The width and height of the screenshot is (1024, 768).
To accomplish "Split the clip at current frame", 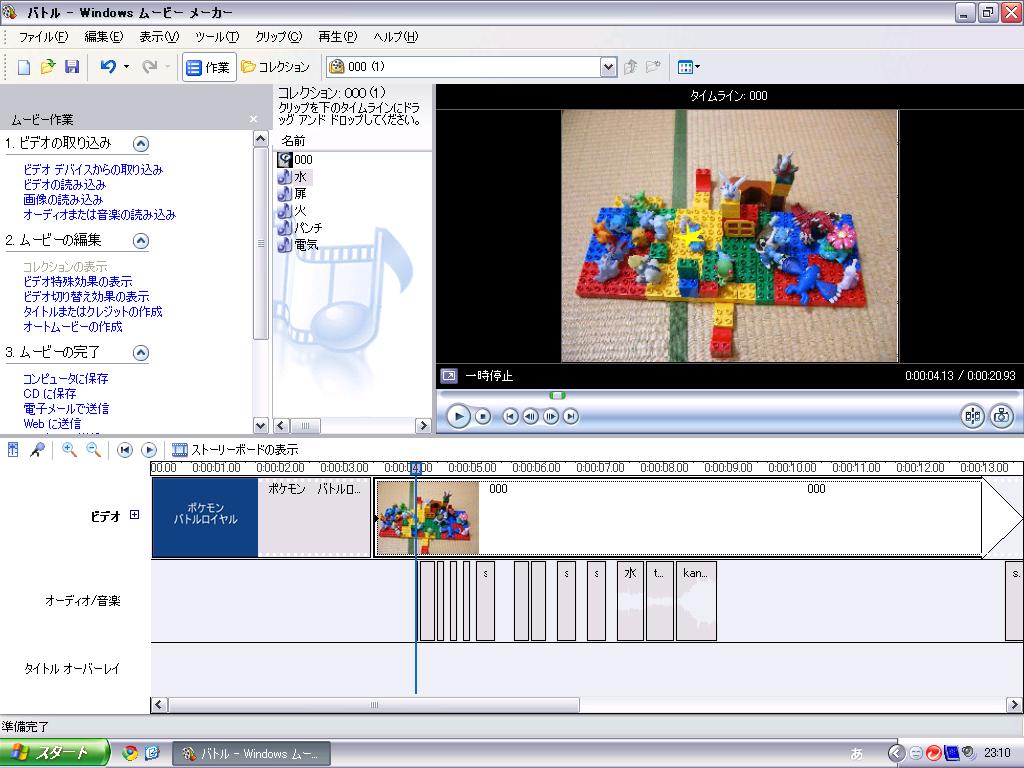I will (x=972, y=416).
